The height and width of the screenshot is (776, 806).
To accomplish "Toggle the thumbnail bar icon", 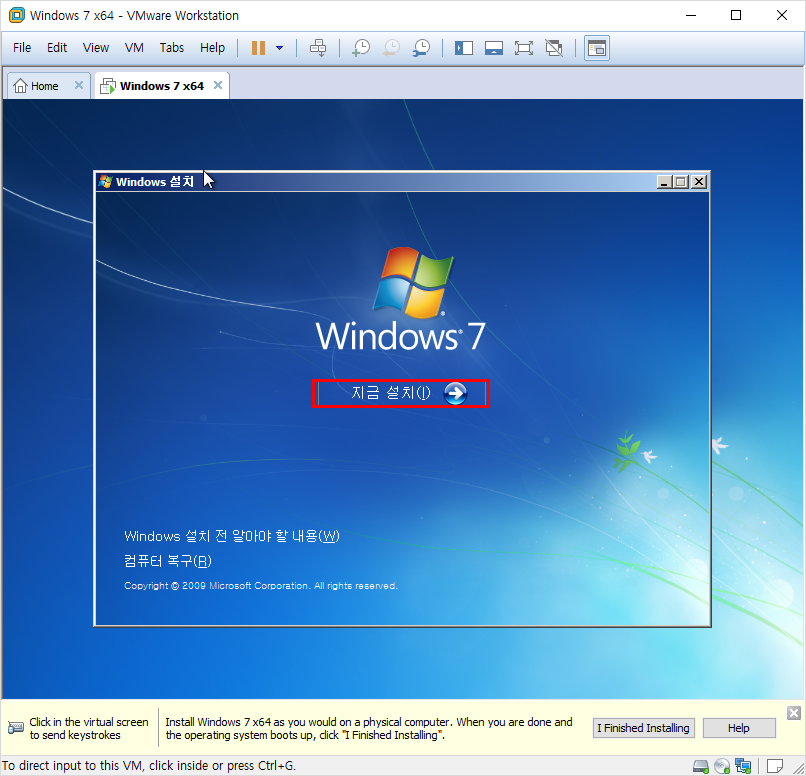I will 493,48.
